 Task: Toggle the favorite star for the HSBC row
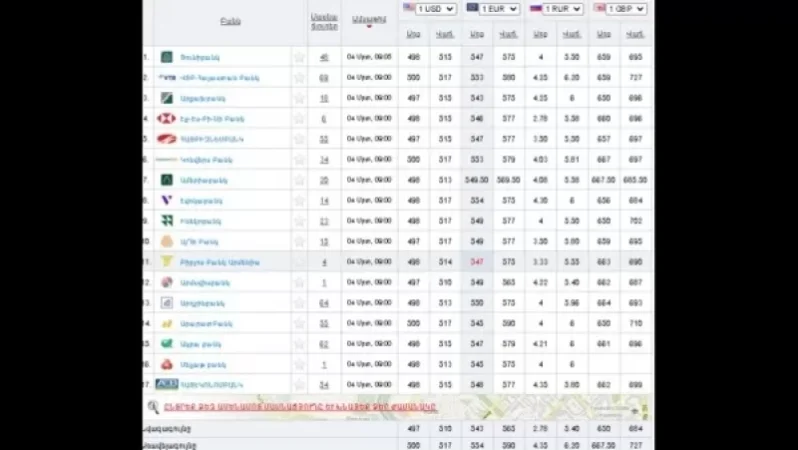click(x=298, y=118)
